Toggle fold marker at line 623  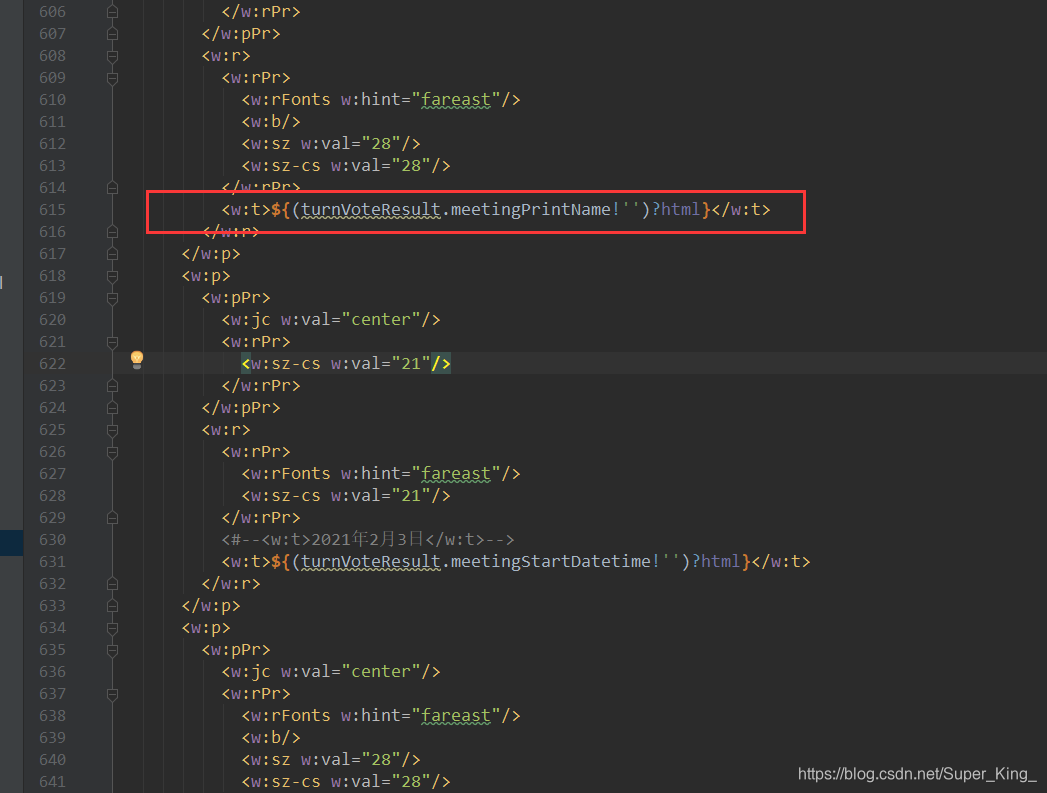tap(112, 386)
